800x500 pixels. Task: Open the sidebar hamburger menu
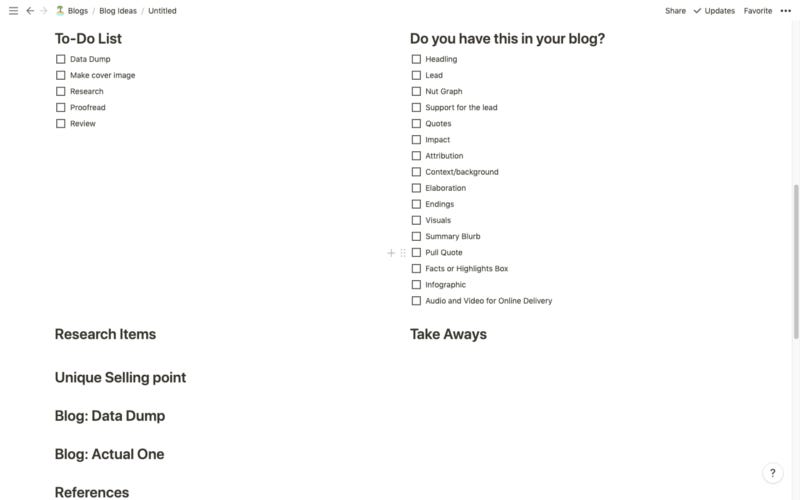click(x=13, y=11)
